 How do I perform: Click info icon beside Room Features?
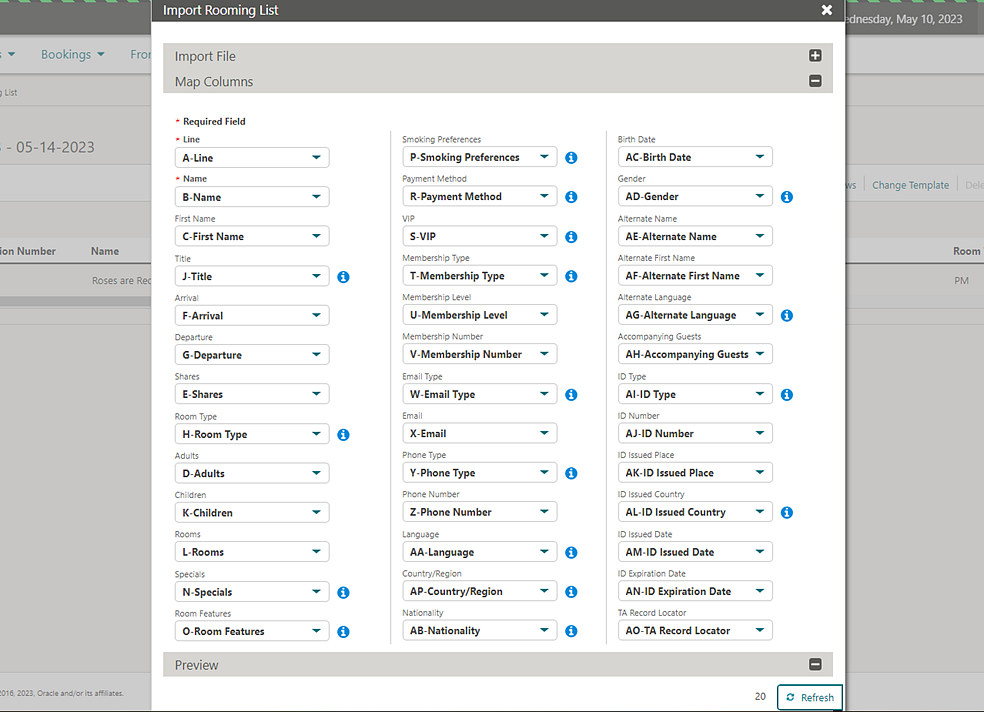click(x=343, y=632)
